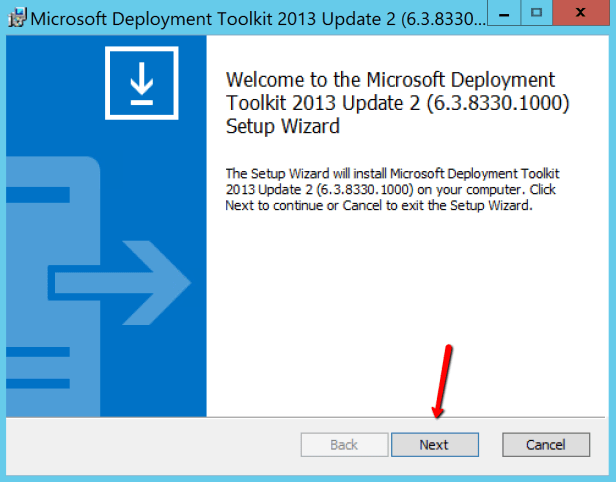Image resolution: width=616 pixels, height=482 pixels.
Task: Click blank white area below description text
Action: [x=400, y=320]
